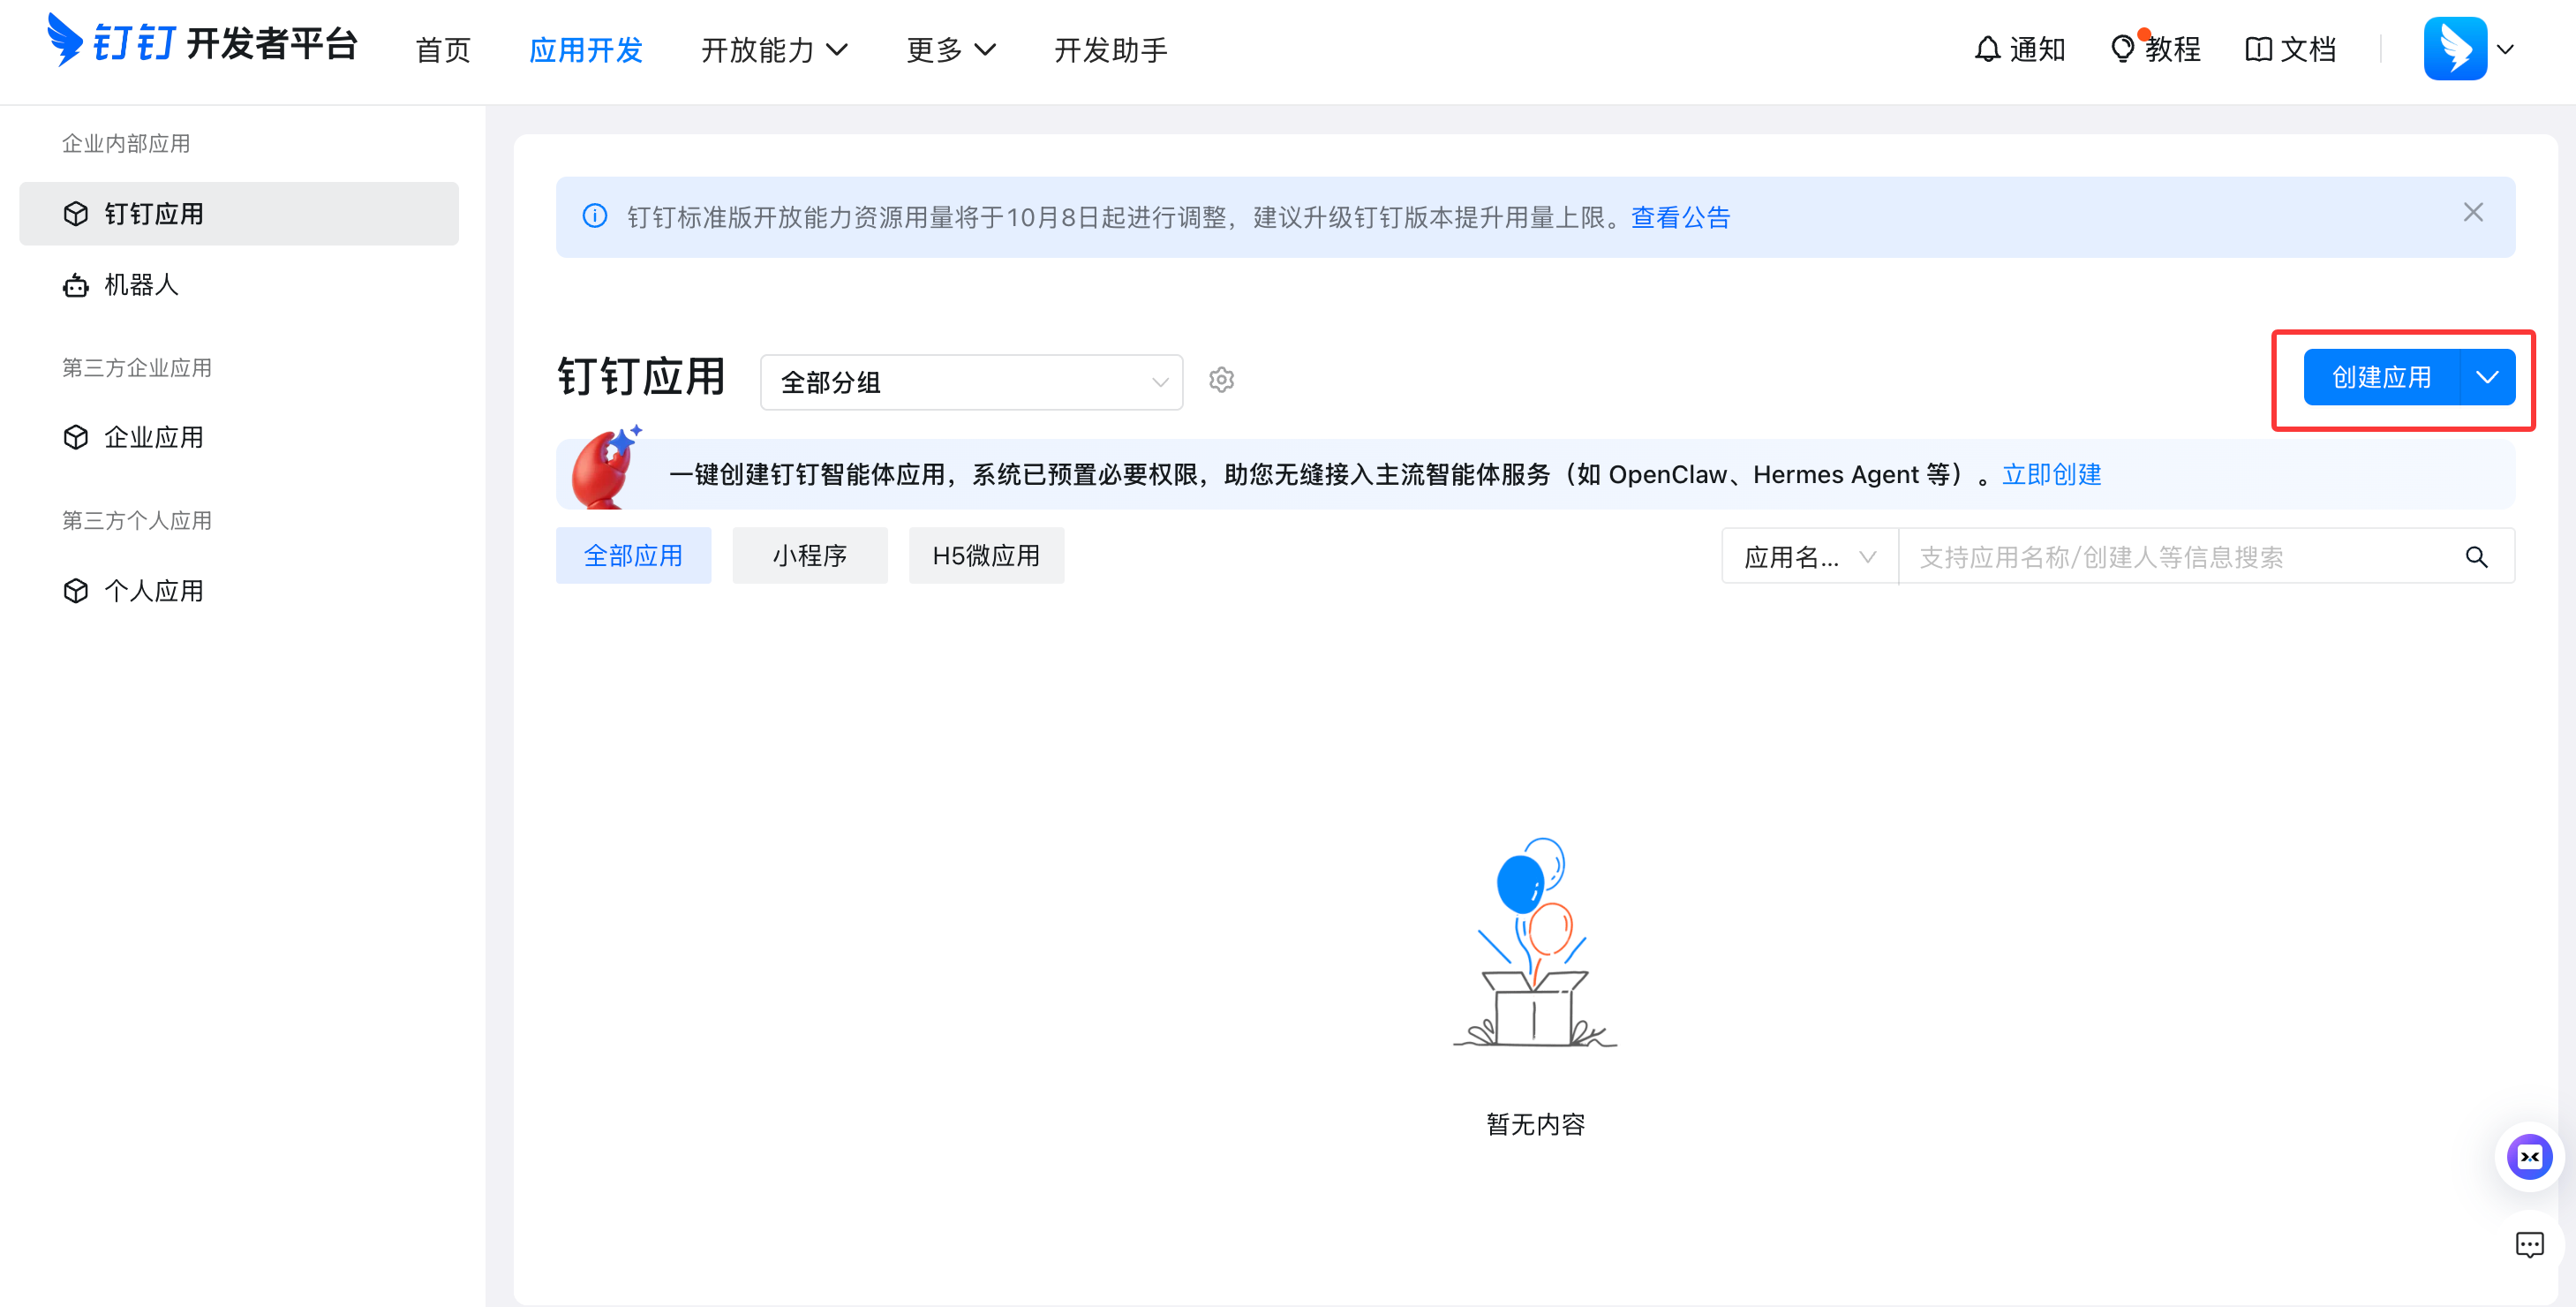Click the blue DingTalk account avatar
The height and width of the screenshot is (1307, 2576).
click(2455, 48)
